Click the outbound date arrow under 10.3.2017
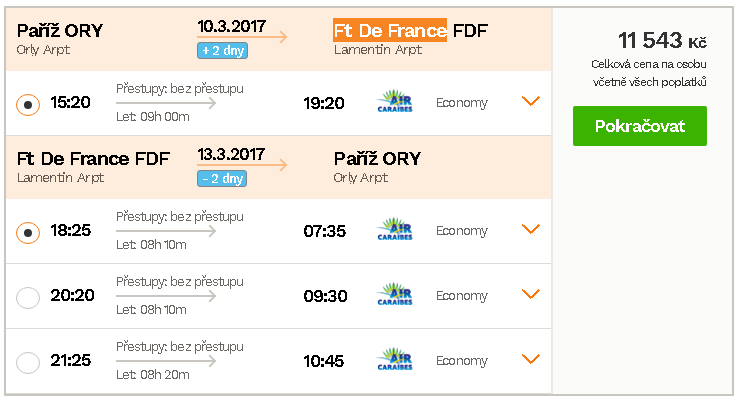 242,37
